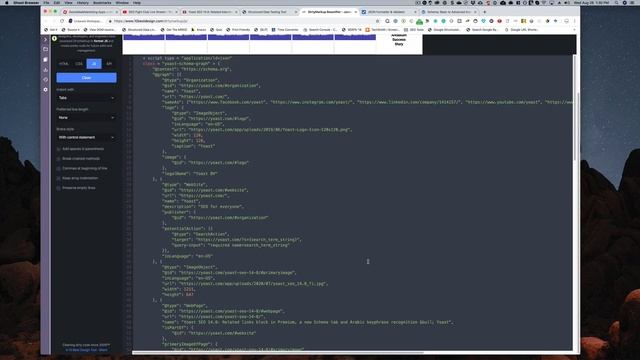The width and height of the screenshot is (640, 360).
Task: Open the File menu in menu bar
Action: click(47, 2)
